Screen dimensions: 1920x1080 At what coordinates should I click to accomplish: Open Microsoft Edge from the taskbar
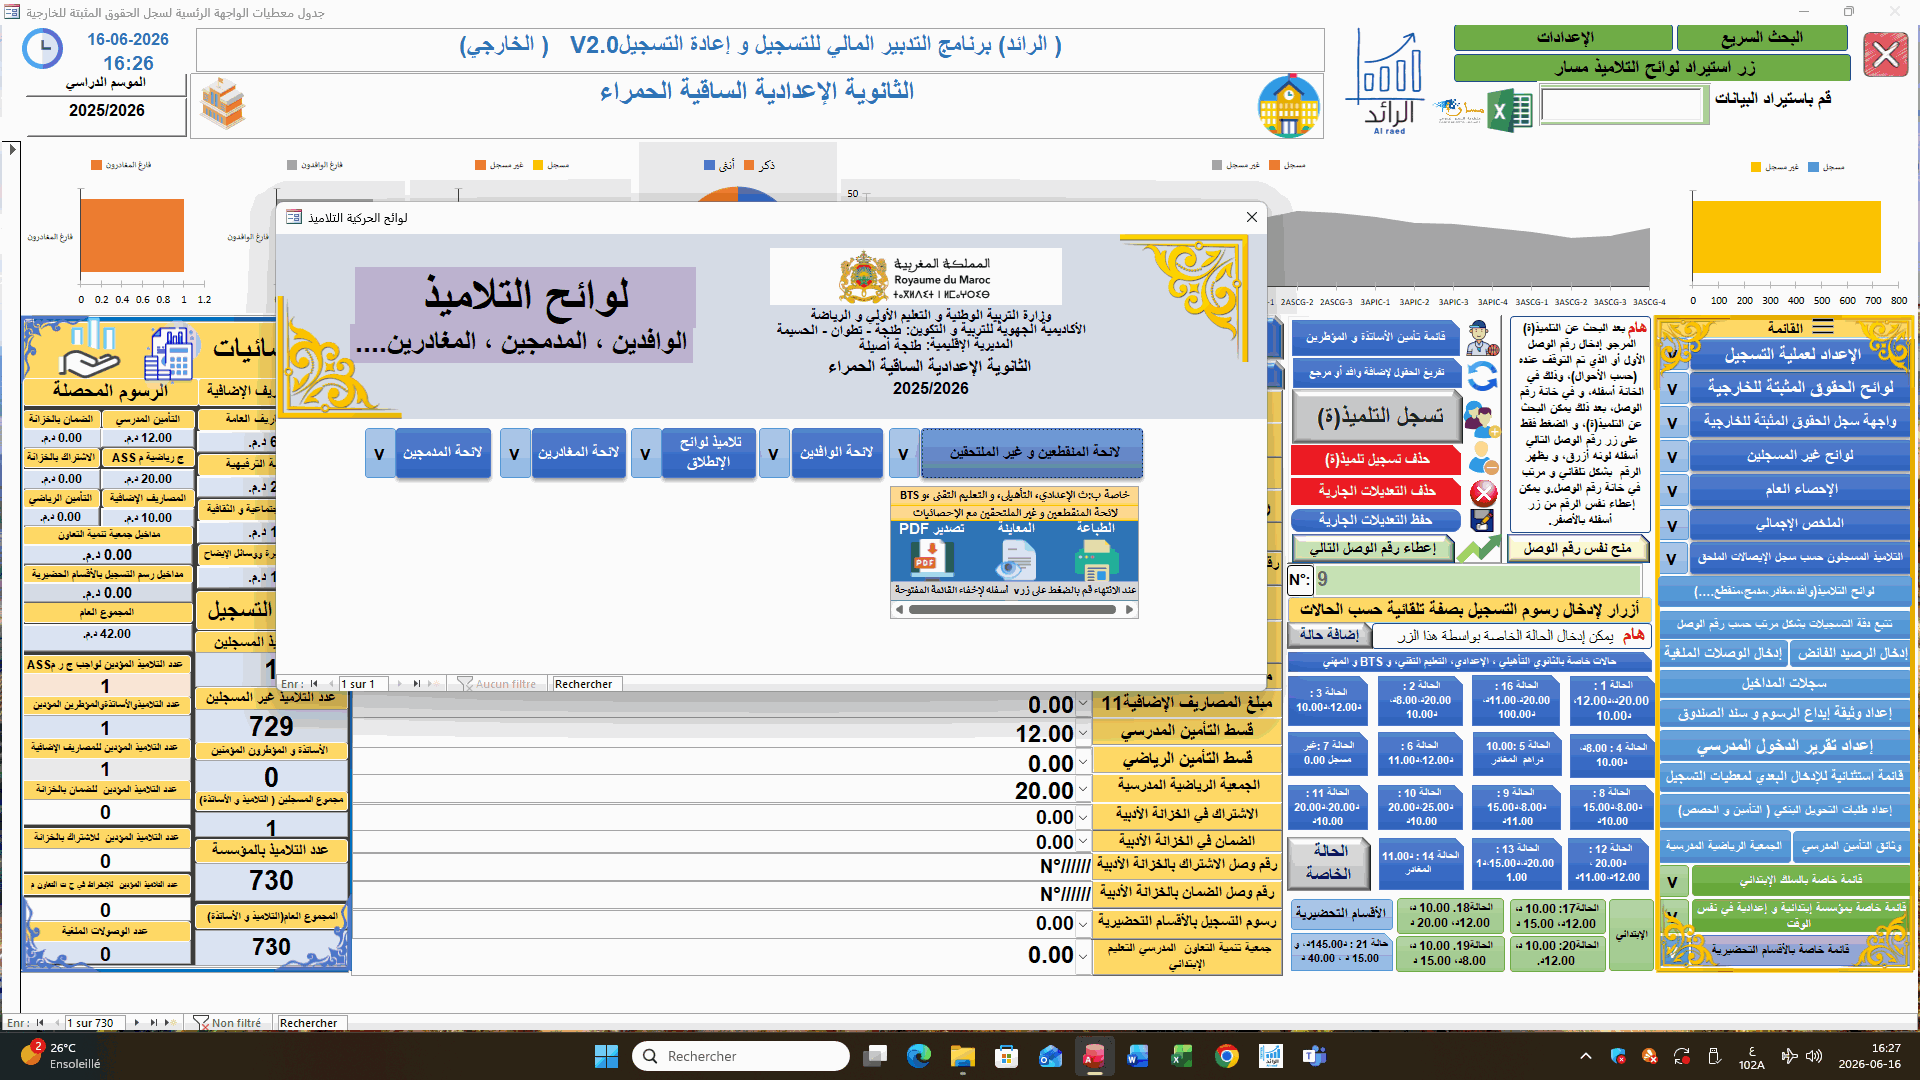[x=918, y=1056]
